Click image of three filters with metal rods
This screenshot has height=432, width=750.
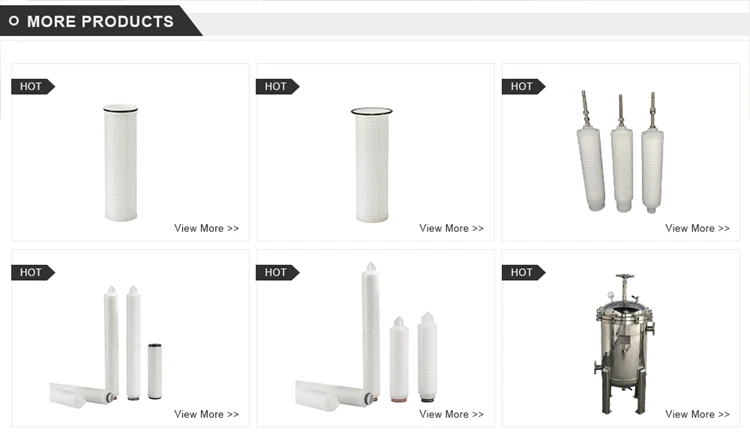620,152
